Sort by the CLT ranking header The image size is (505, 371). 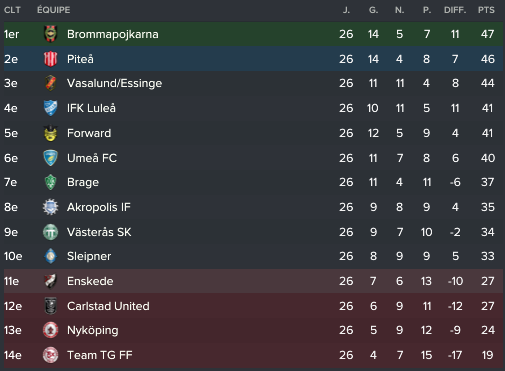pyautogui.click(x=12, y=10)
